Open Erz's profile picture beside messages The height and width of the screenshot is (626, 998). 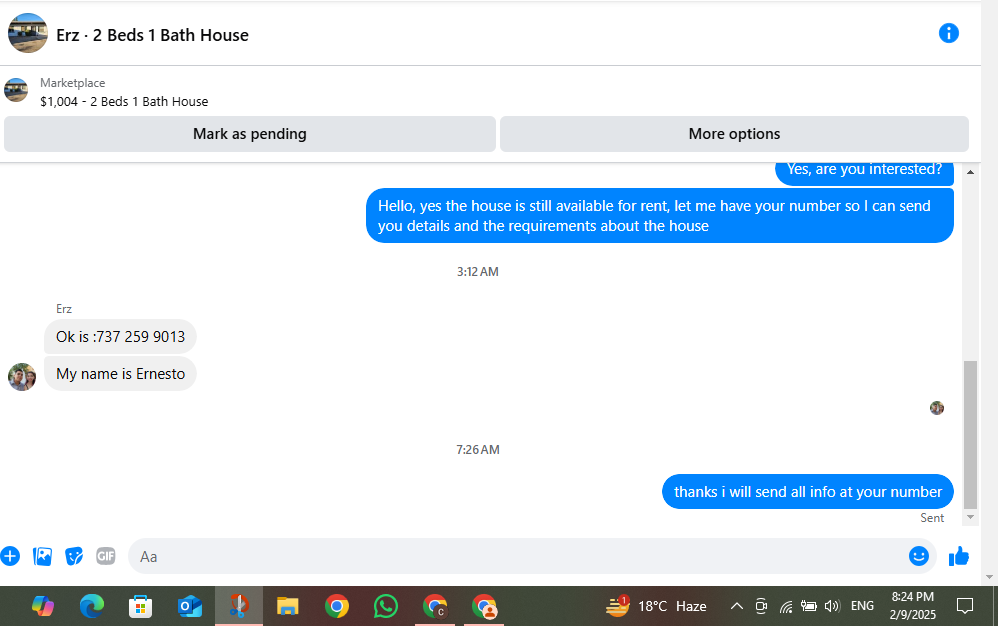[x=22, y=377]
